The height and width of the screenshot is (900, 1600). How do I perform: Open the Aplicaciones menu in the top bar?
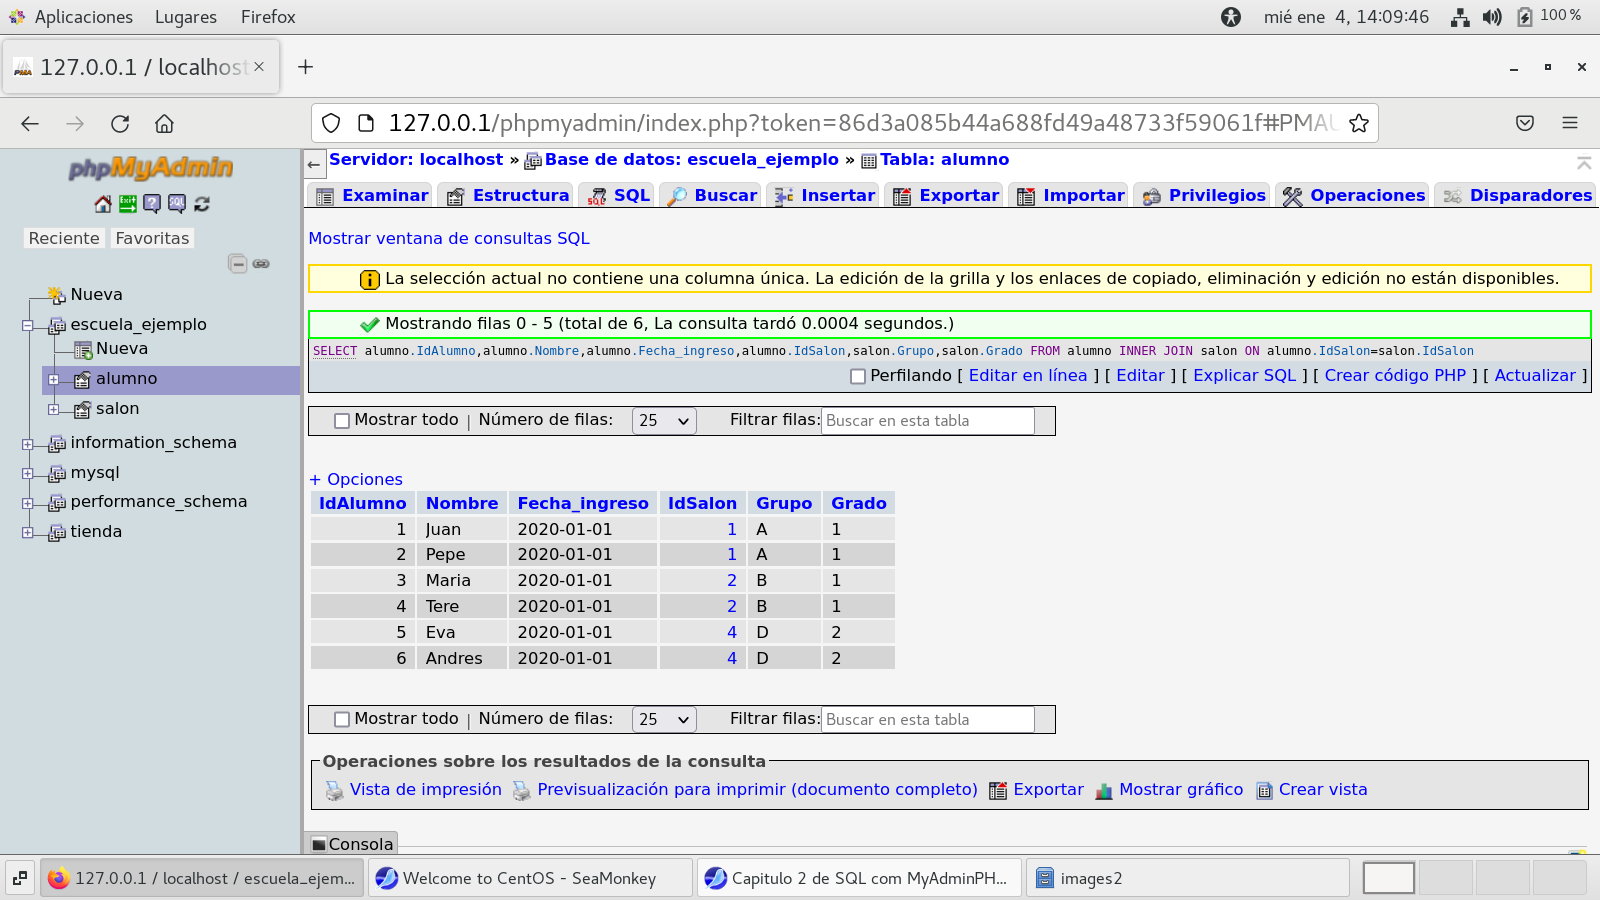(83, 17)
